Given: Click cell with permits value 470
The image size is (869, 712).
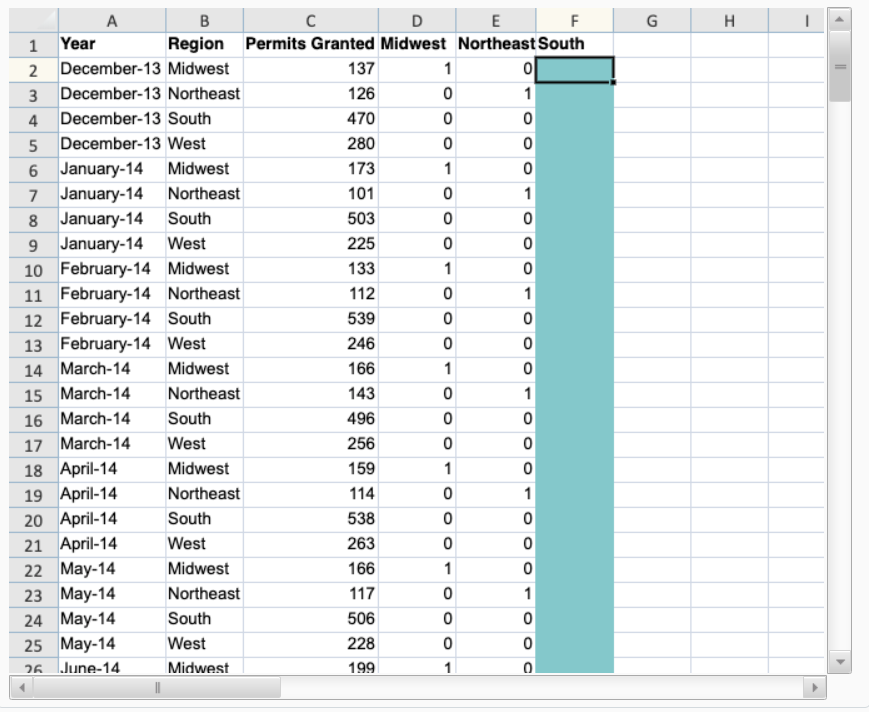Looking at the screenshot, I should (310, 119).
